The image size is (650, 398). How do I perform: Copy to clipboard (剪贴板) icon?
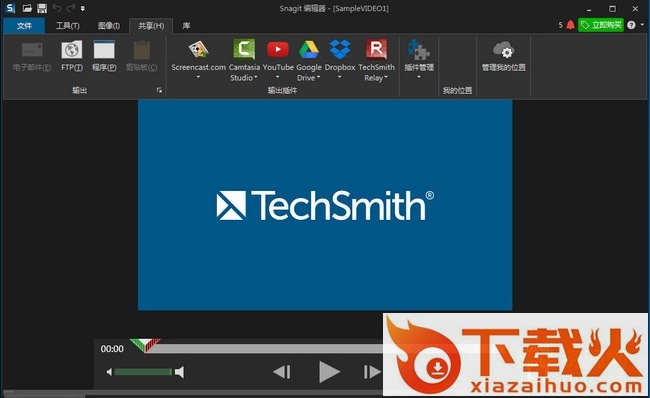click(142, 50)
